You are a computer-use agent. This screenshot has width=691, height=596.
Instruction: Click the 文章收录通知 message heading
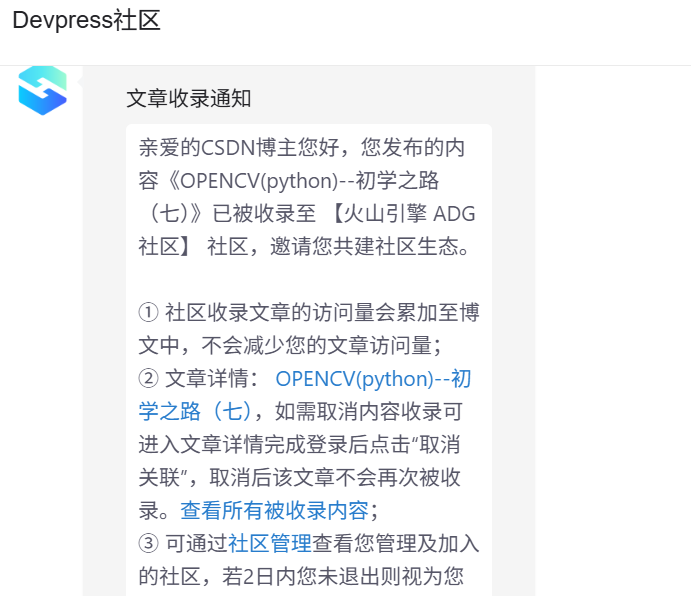189,98
